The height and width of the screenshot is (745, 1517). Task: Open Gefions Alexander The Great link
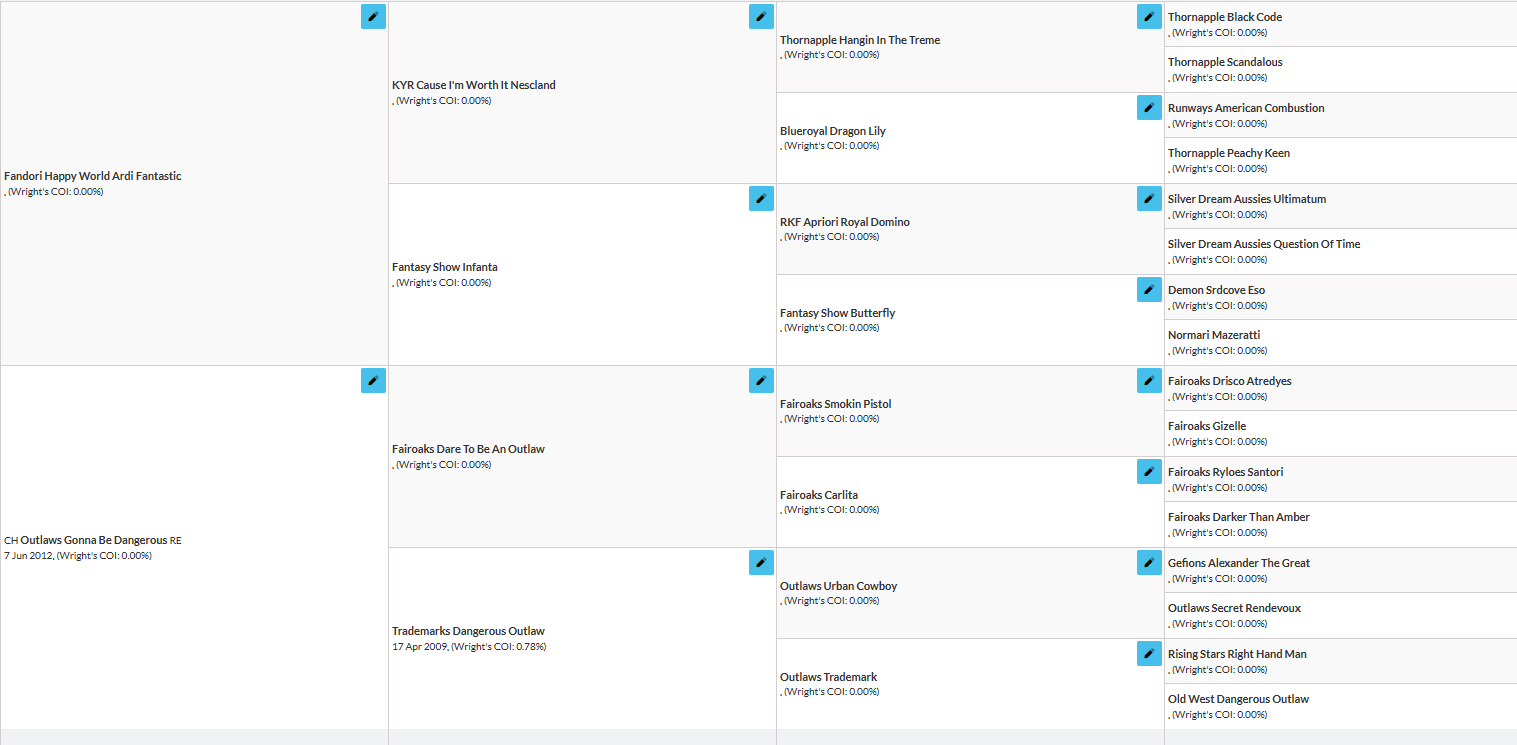point(1239,563)
